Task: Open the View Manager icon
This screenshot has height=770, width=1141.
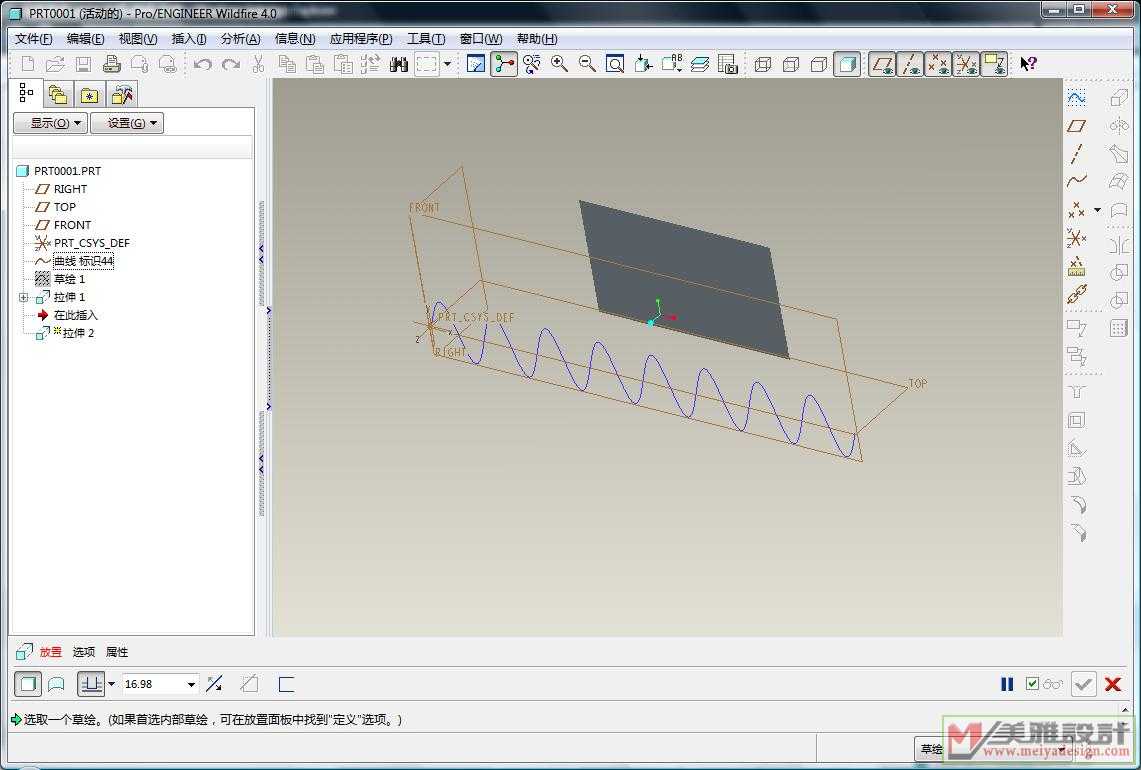Action: pyautogui.click(x=728, y=64)
